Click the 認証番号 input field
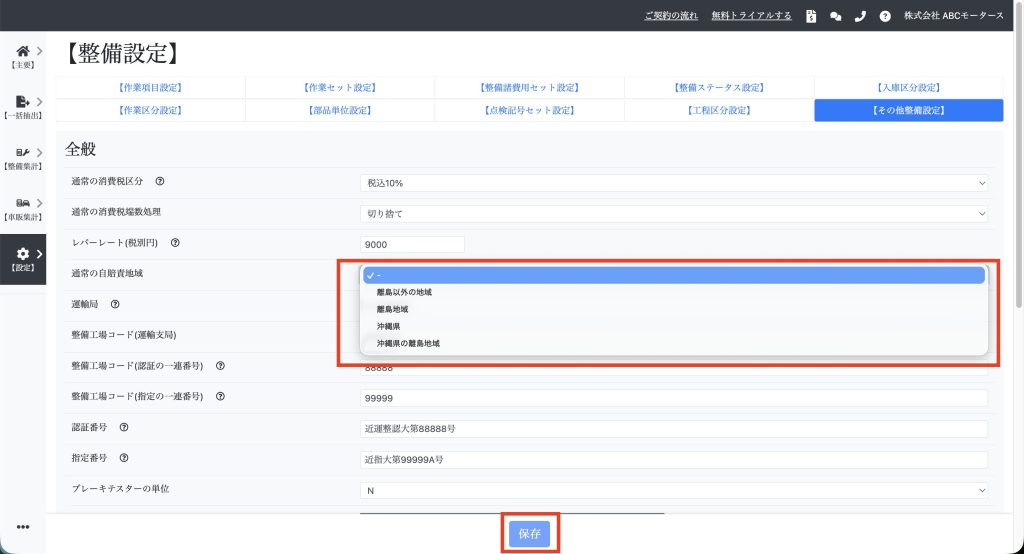Image resolution: width=1024 pixels, height=554 pixels. 674,429
